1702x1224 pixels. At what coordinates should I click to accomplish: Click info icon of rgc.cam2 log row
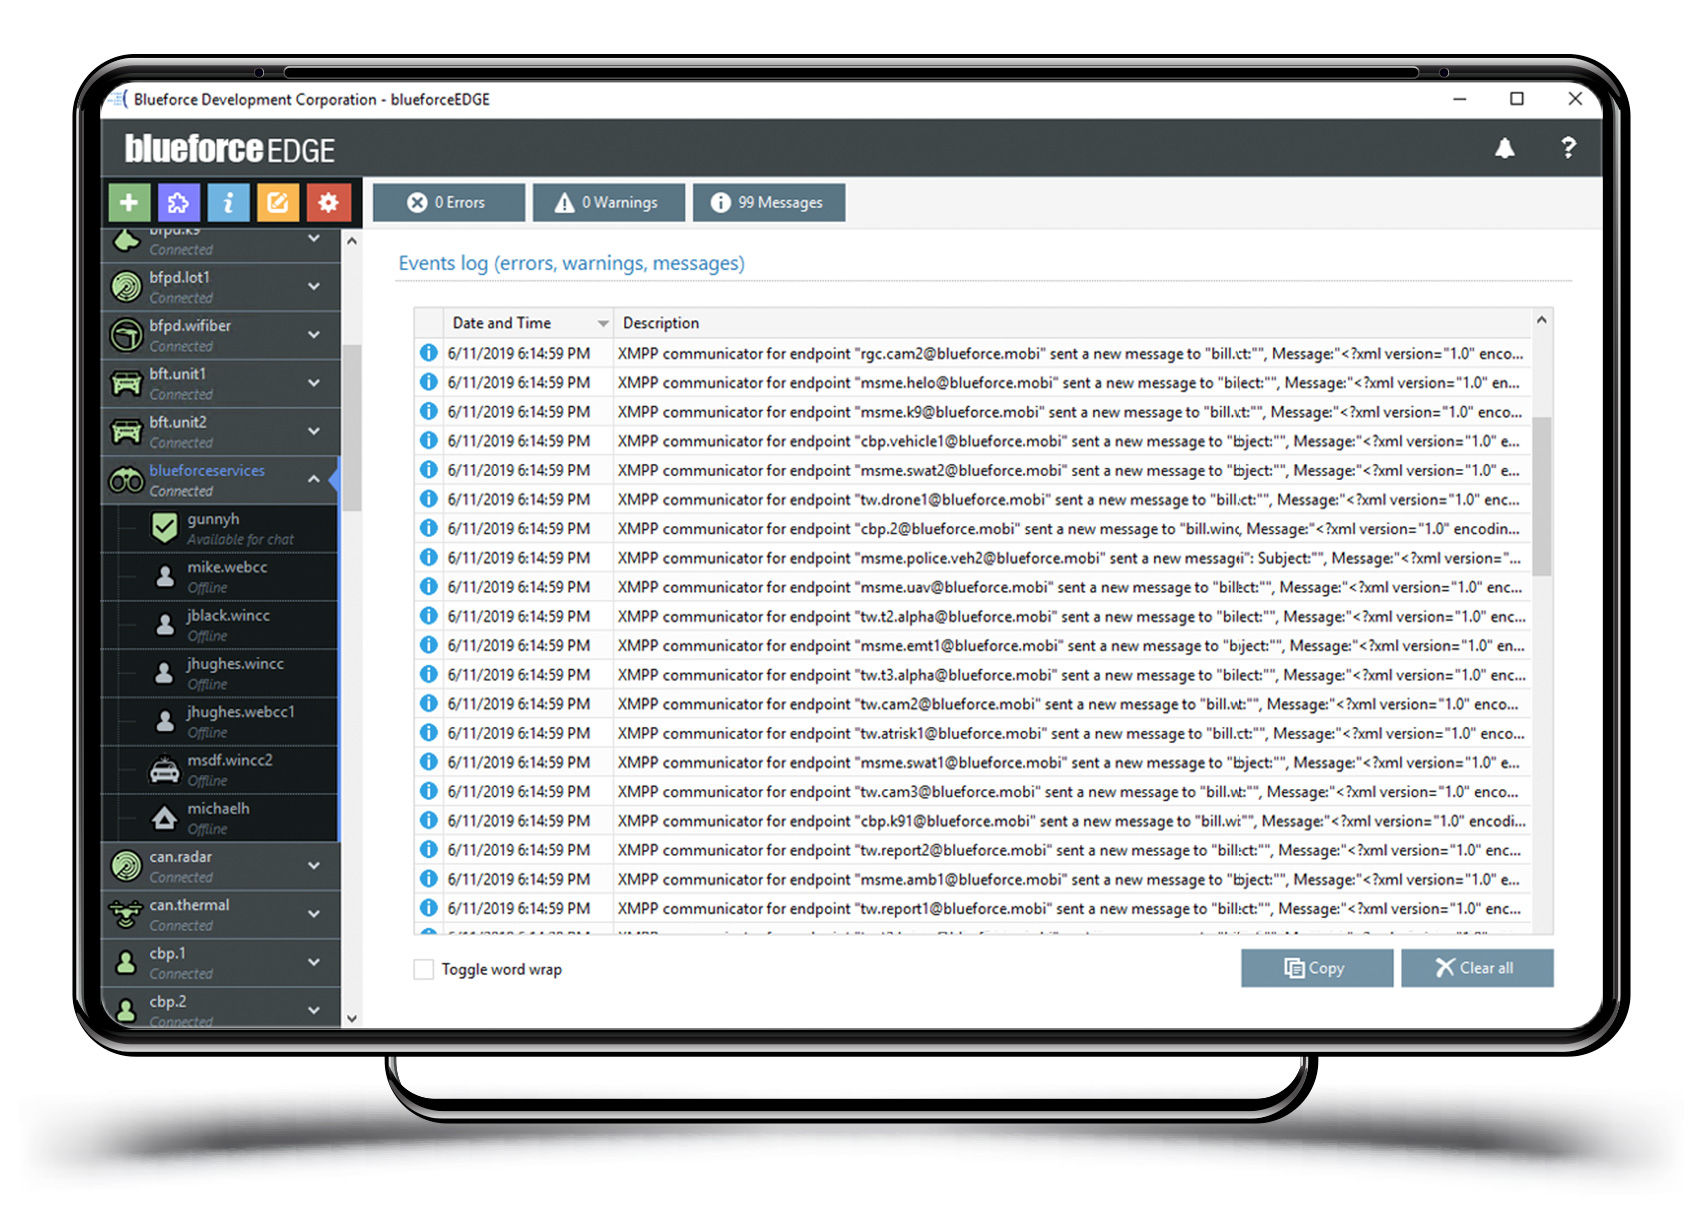click(428, 353)
